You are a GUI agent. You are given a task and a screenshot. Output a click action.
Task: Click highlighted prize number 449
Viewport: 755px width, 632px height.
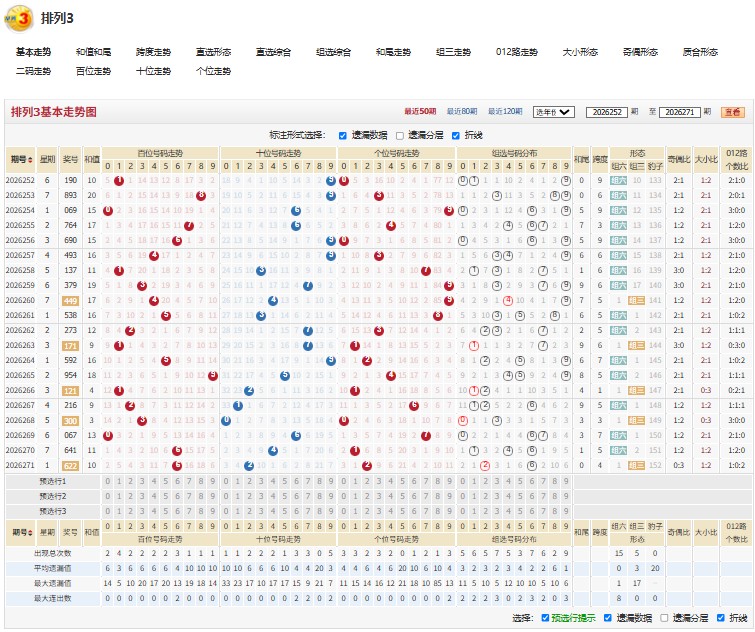70,300
